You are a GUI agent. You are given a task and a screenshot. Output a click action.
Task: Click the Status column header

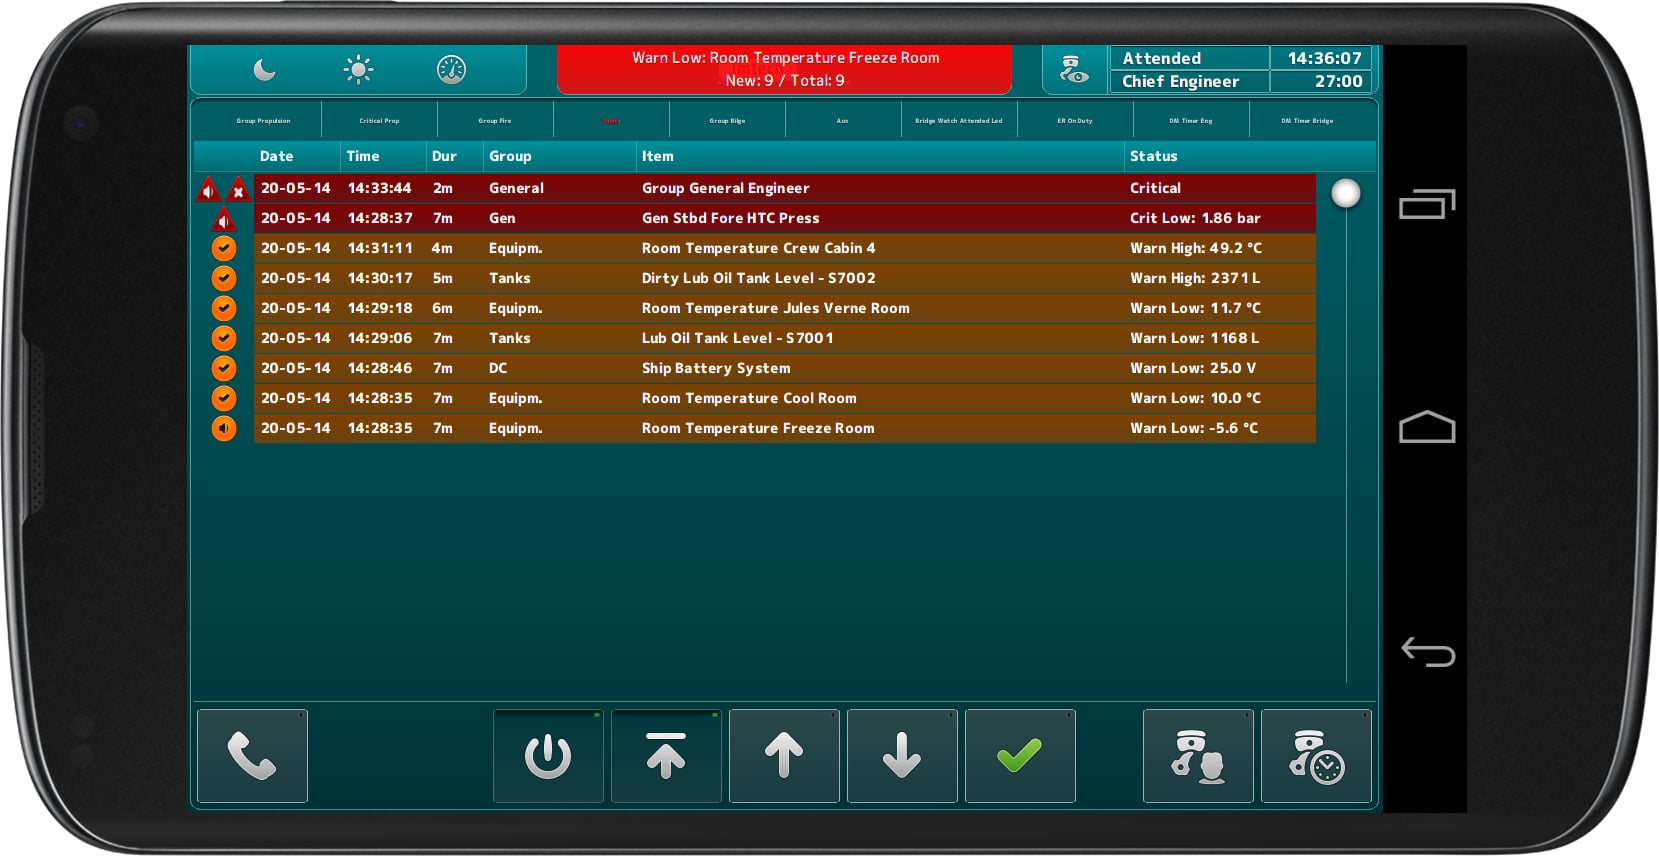(1154, 156)
